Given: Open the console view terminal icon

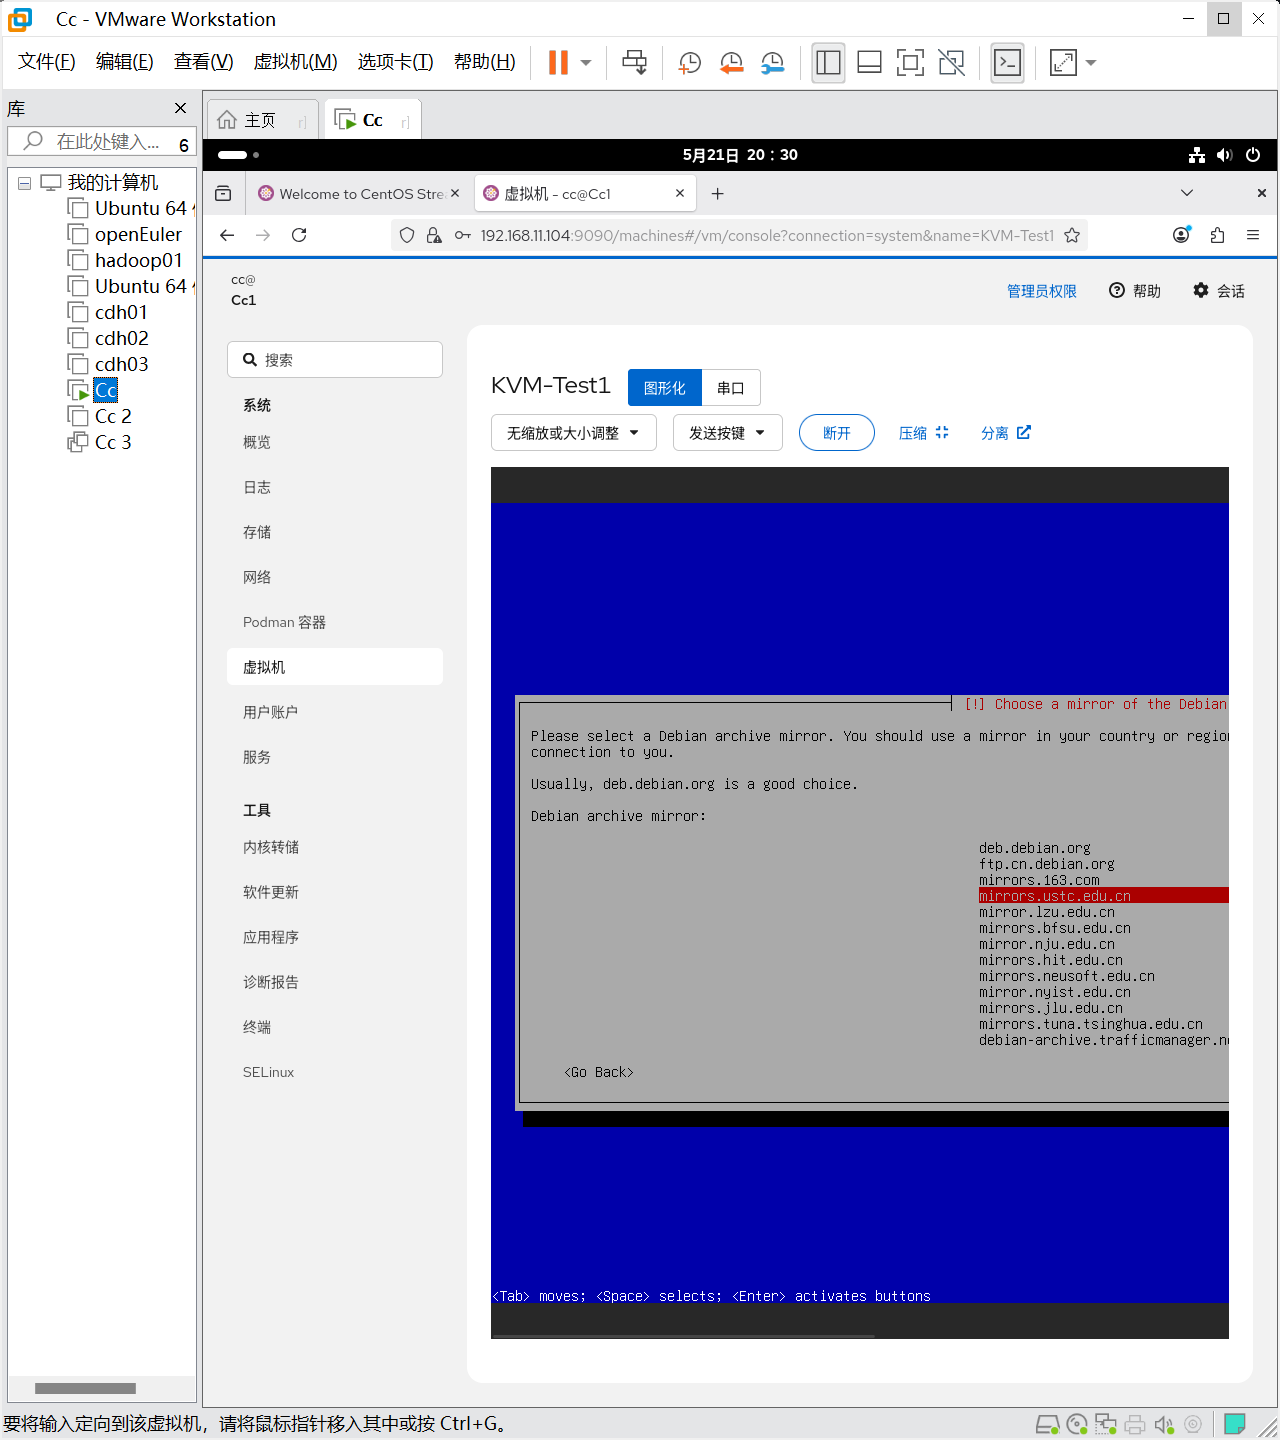Looking at the screenshot, I should coord(1007,63).
